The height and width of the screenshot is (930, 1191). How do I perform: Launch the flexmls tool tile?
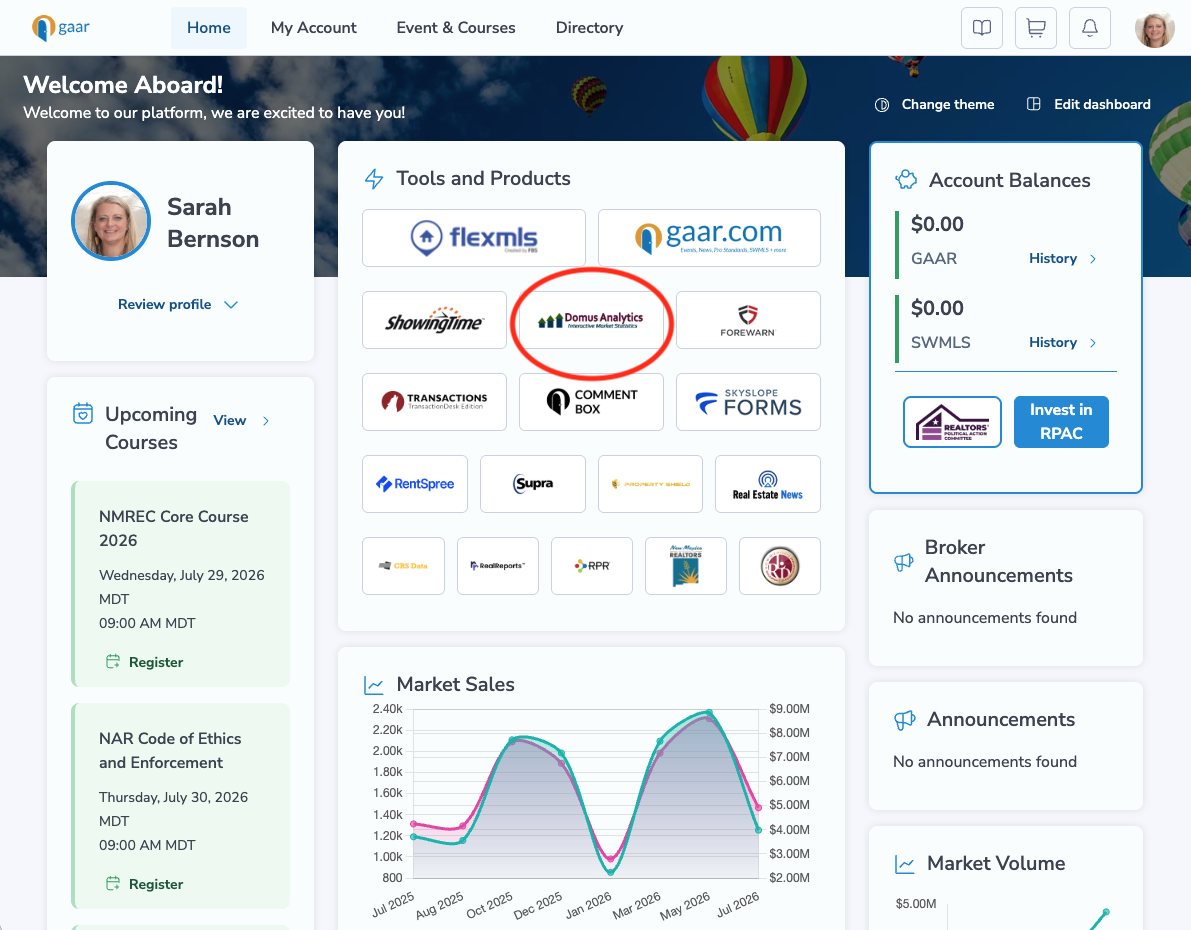click(x=473, y=238)
